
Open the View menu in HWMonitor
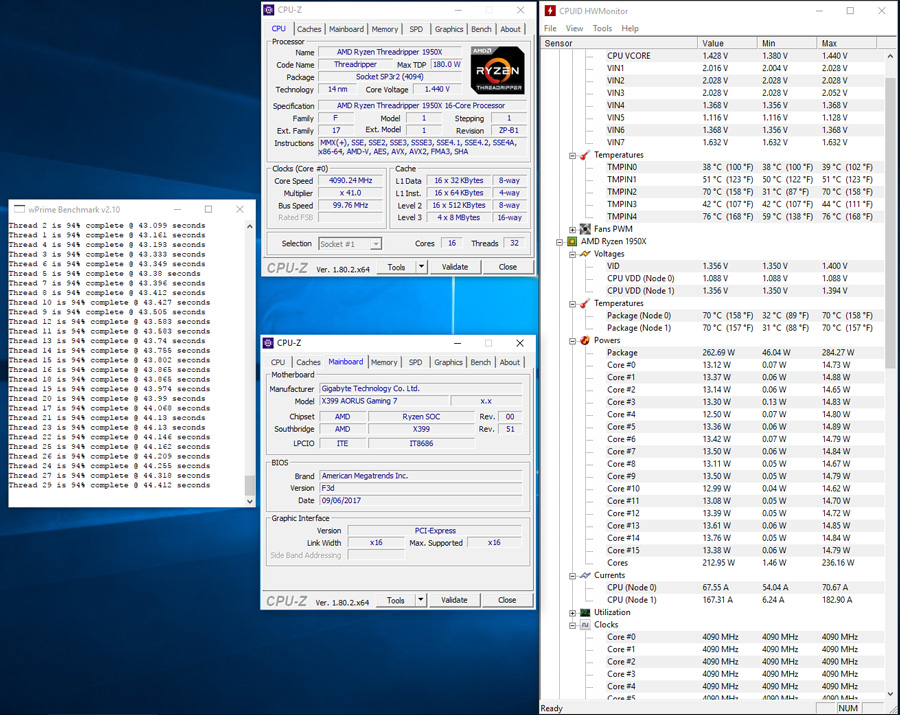tap(574, 28)
